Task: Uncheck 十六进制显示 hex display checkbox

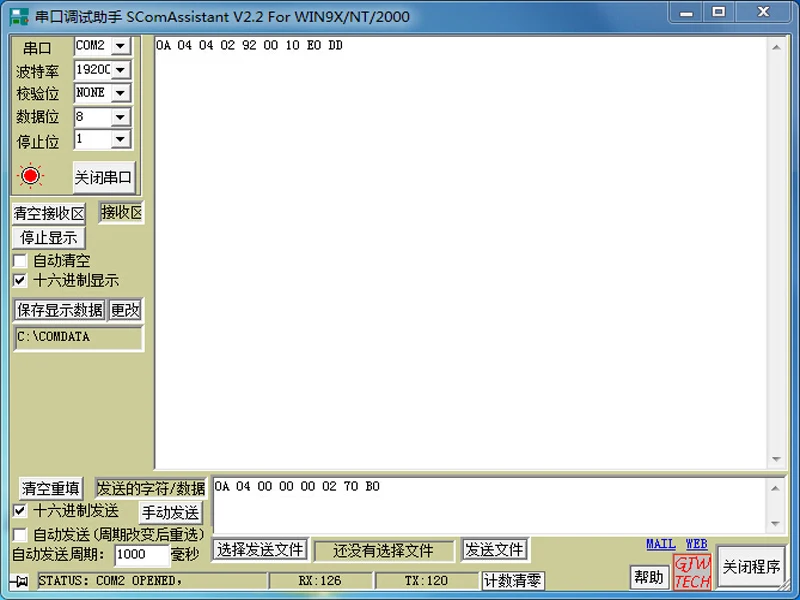Action: [x=20, y=280]
